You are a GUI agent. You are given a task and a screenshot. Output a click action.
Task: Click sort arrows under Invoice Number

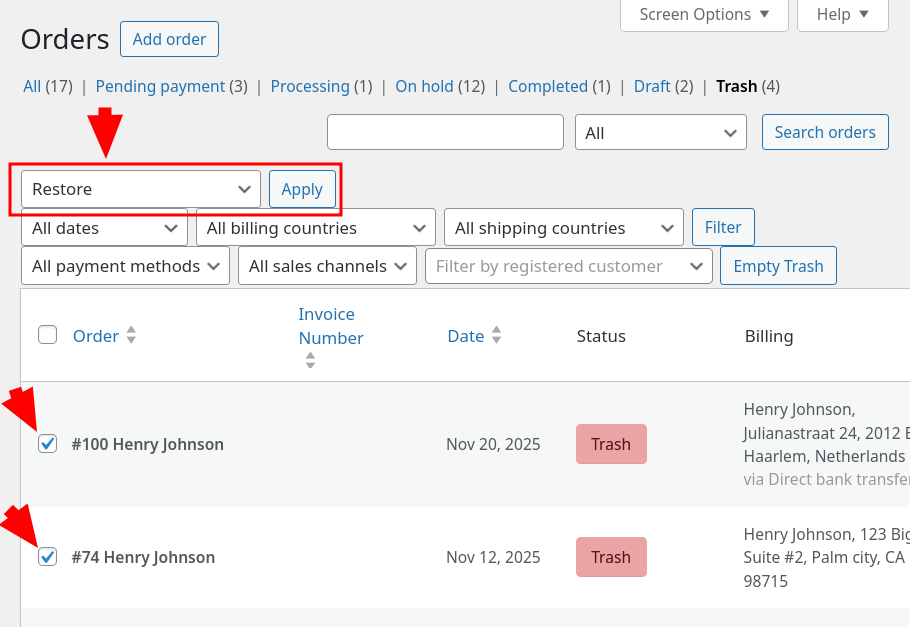pyautogui.click(x=310, y=360)
